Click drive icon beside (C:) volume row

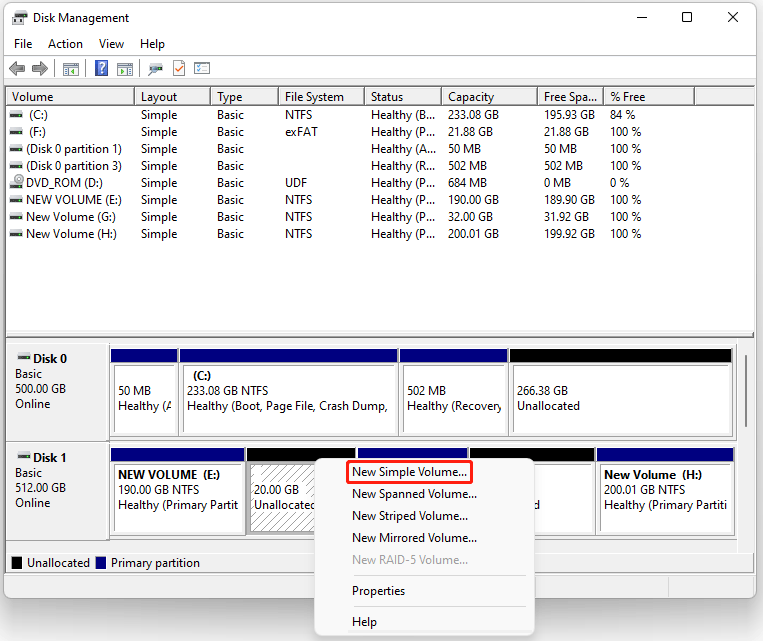pos(16,115)
